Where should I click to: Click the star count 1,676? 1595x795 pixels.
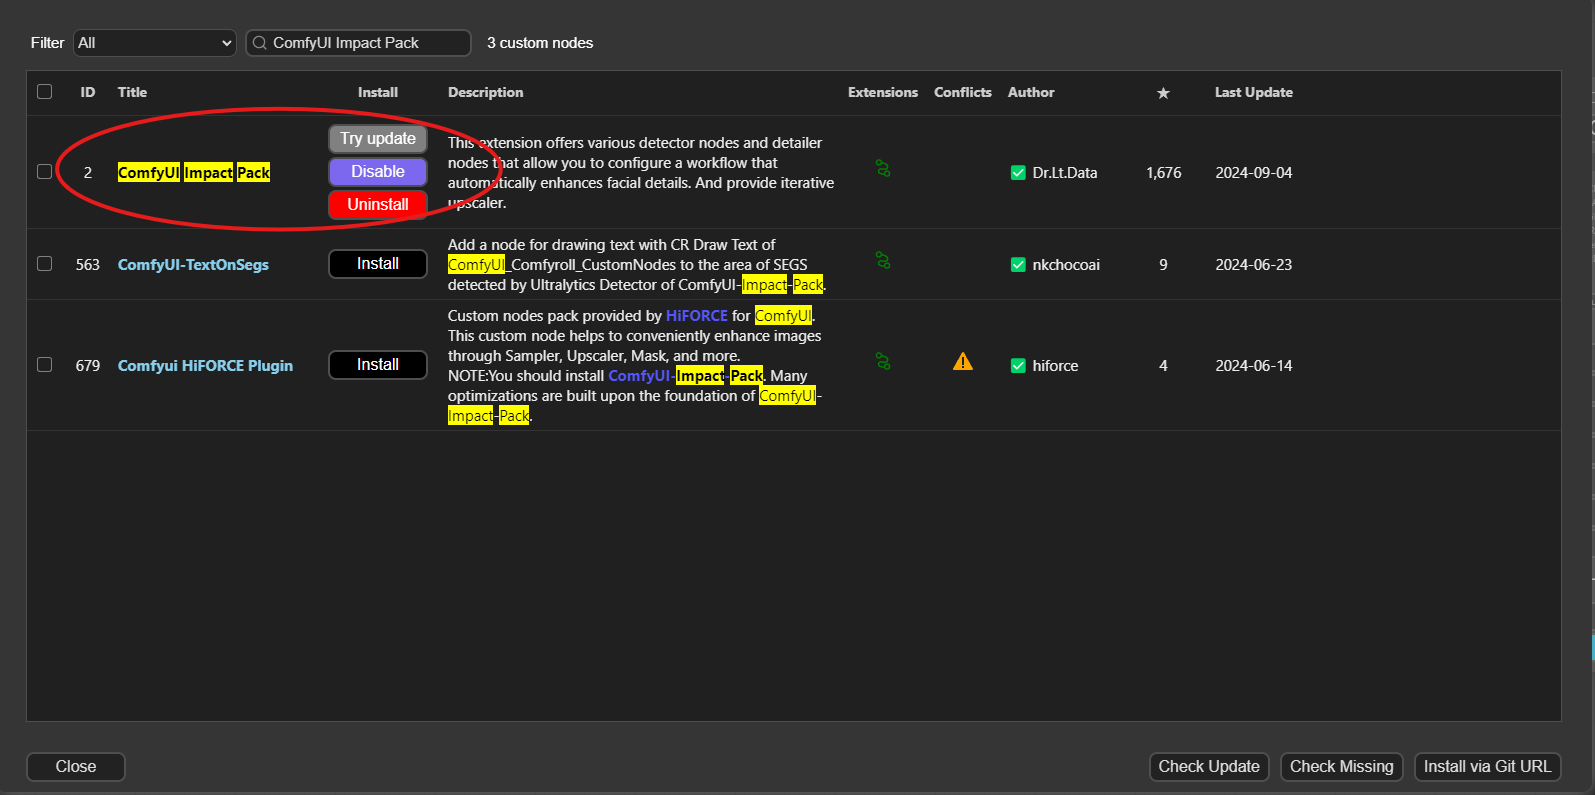pyautogui.click(x=1164, y=173)
